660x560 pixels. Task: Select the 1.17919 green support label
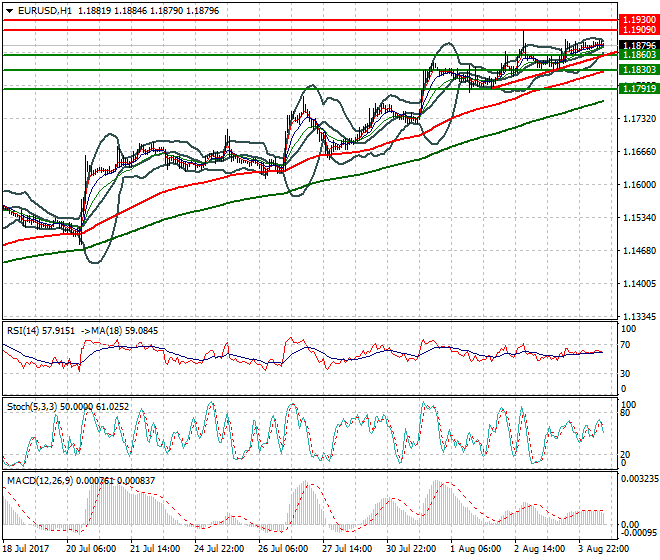click(x=639, y=88)
